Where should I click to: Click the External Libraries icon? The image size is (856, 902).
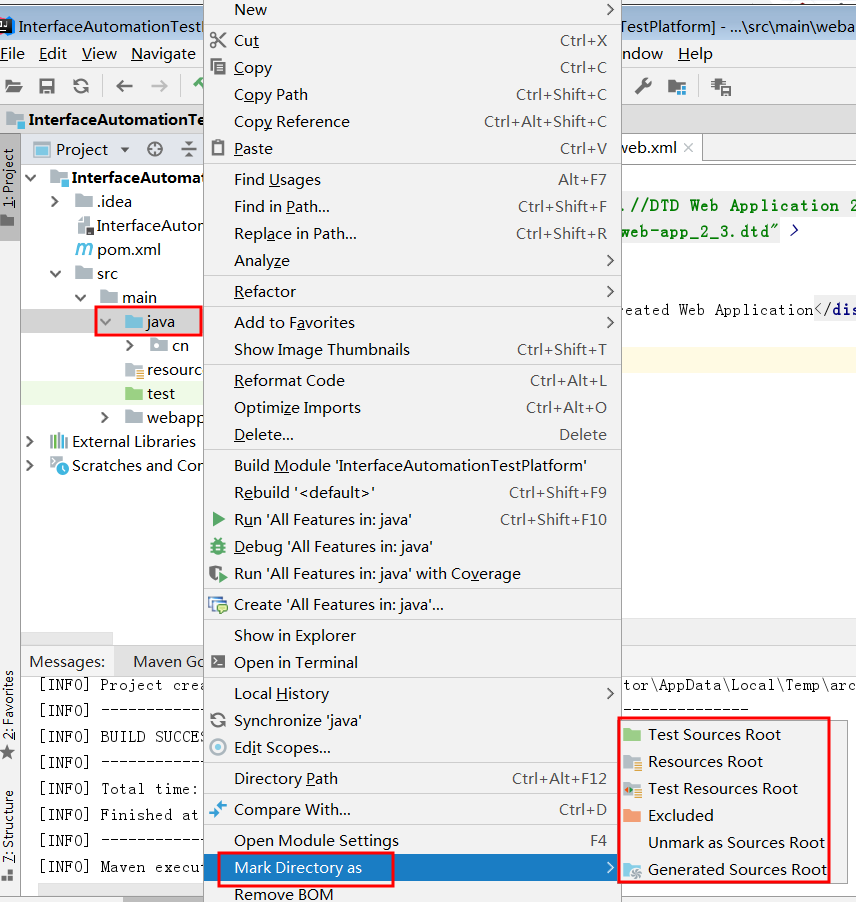[59, 441]
